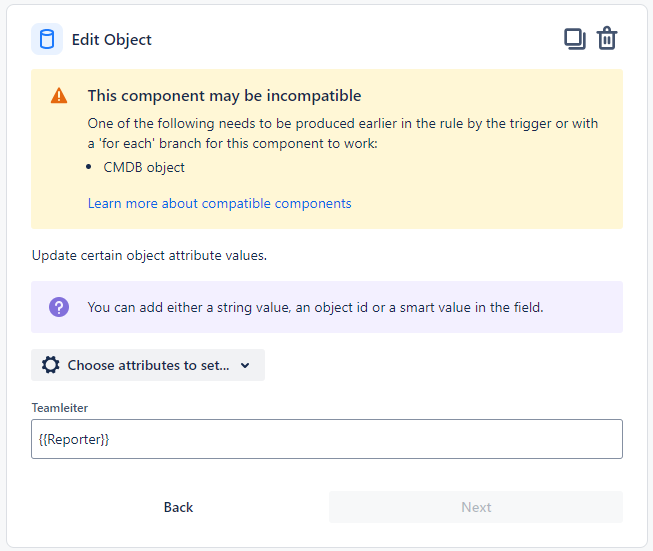Click the orange warning triangle icon
The height and width of the screenshot is (551, 653).
pos(59,96)
